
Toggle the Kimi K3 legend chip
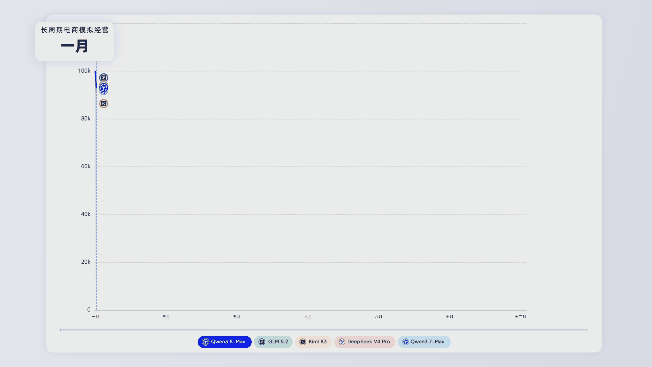click(x=313, y=342)
